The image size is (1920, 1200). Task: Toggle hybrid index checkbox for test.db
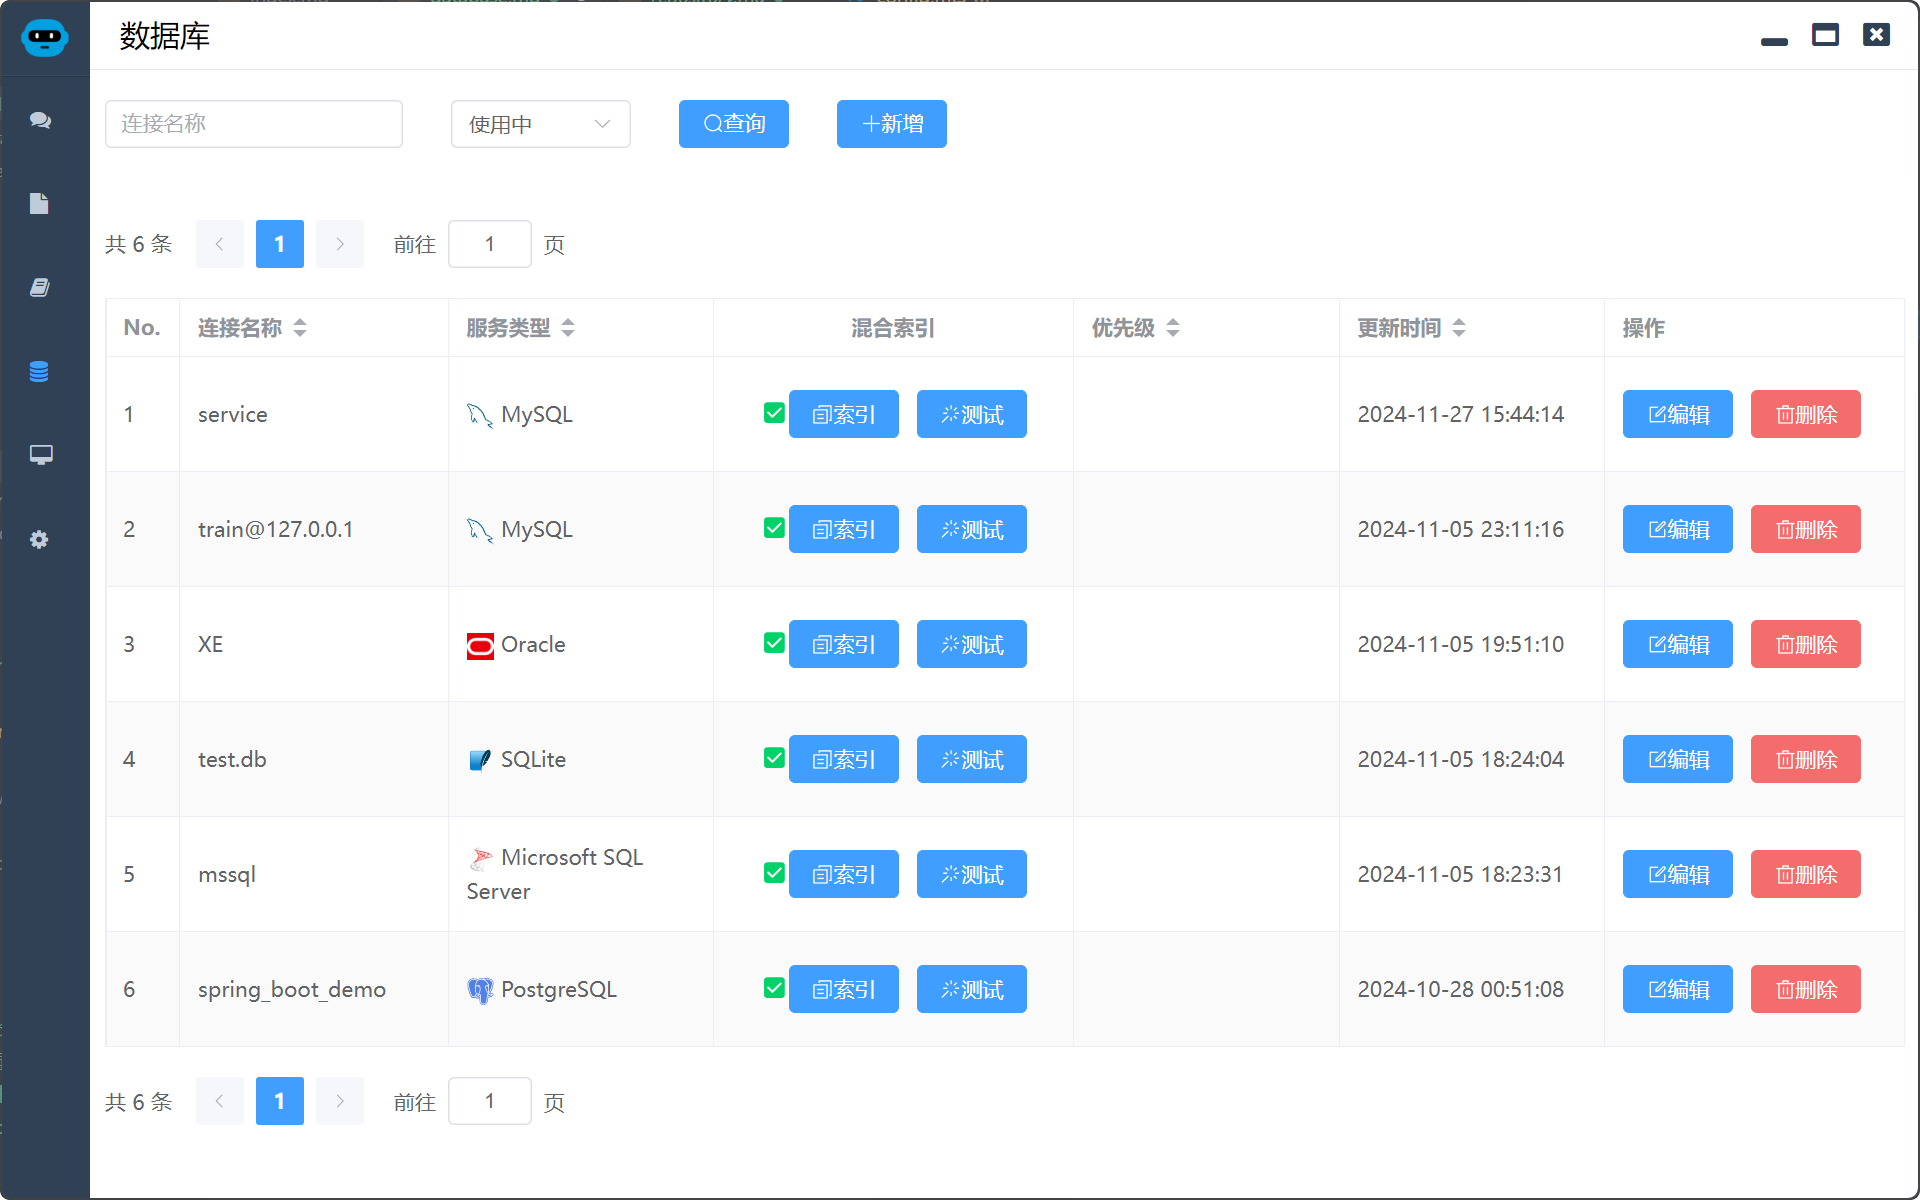click(x=774, y=757)
